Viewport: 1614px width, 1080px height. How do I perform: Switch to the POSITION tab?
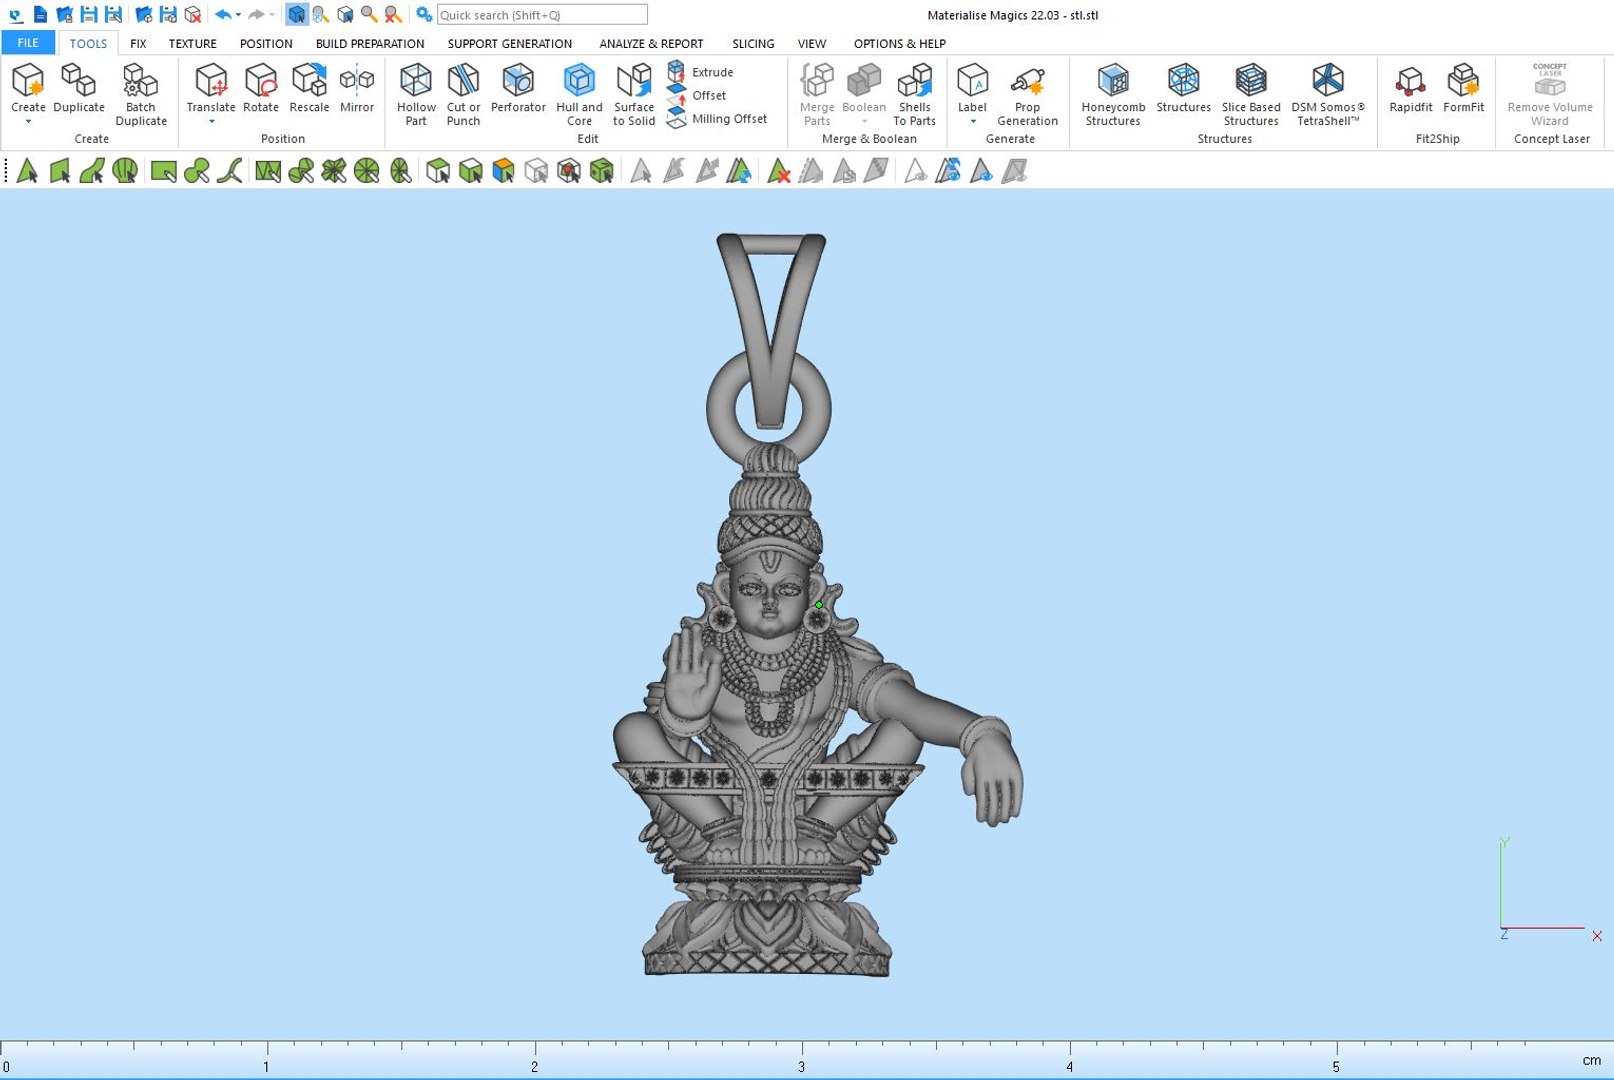click(x=266, y=44)
